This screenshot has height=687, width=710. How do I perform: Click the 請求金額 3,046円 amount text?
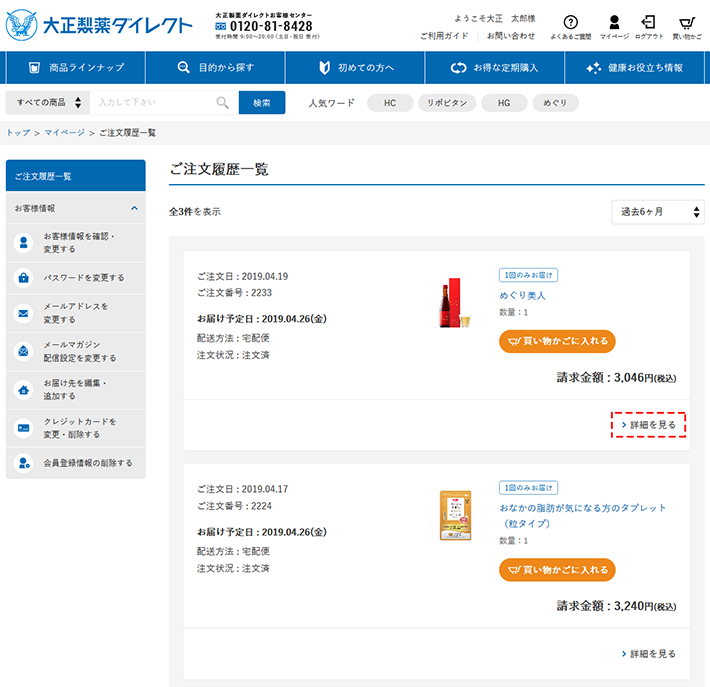[x=616, y=377]
